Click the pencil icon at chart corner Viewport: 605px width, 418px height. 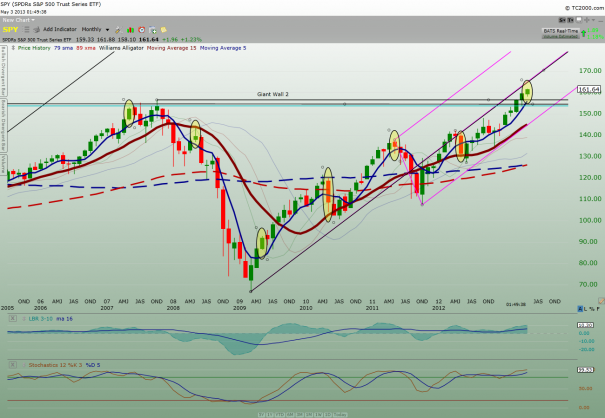tap(601, 300)
